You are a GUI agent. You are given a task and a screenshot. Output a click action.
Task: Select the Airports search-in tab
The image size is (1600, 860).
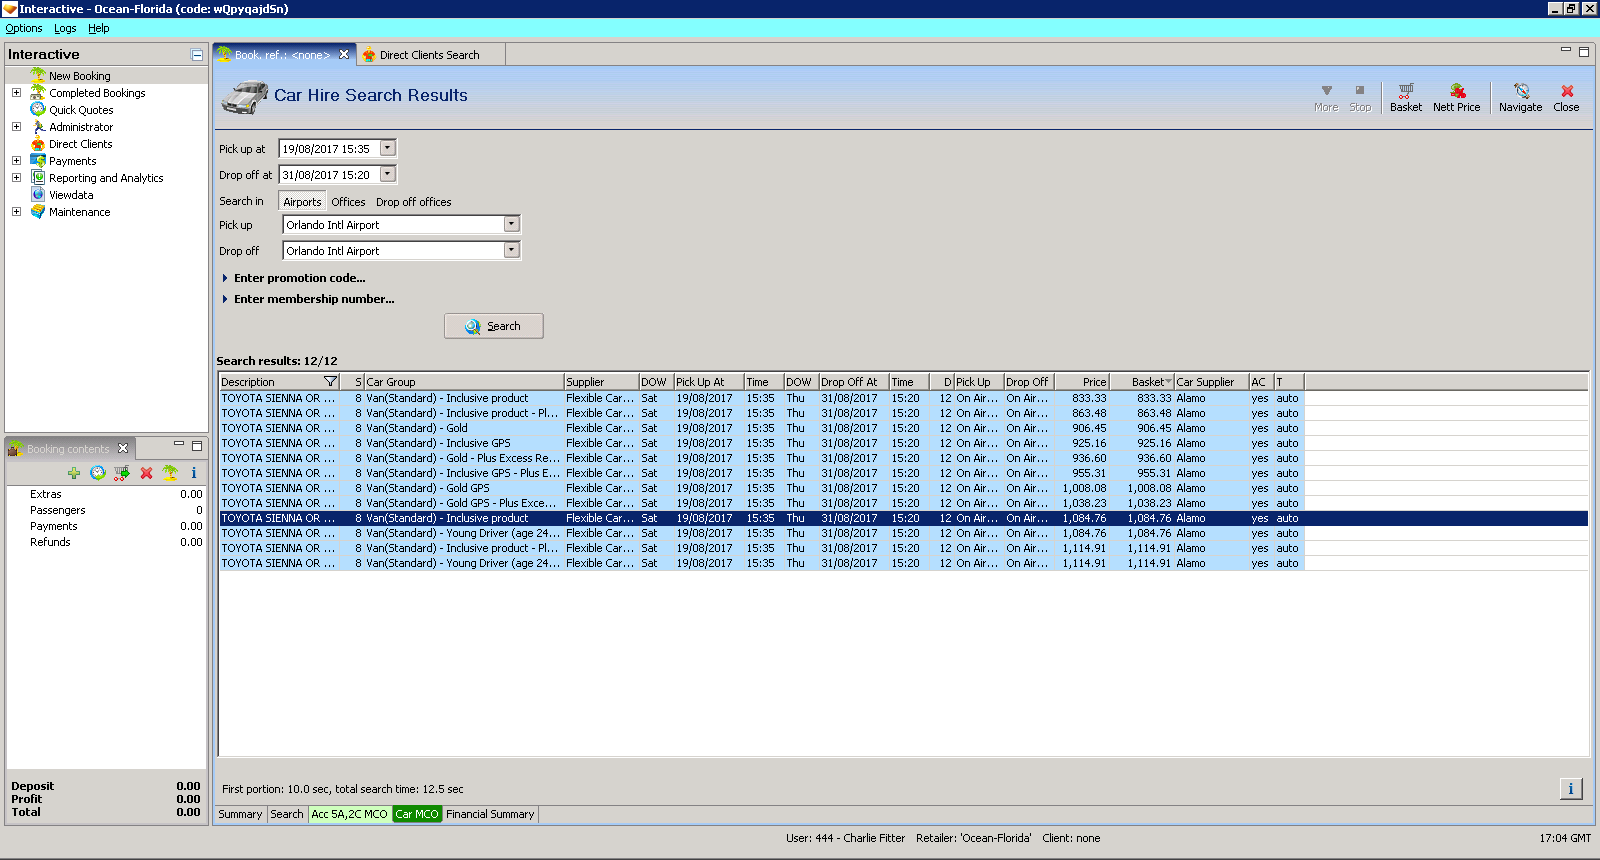pyautogui.click(x=302, y=202)
